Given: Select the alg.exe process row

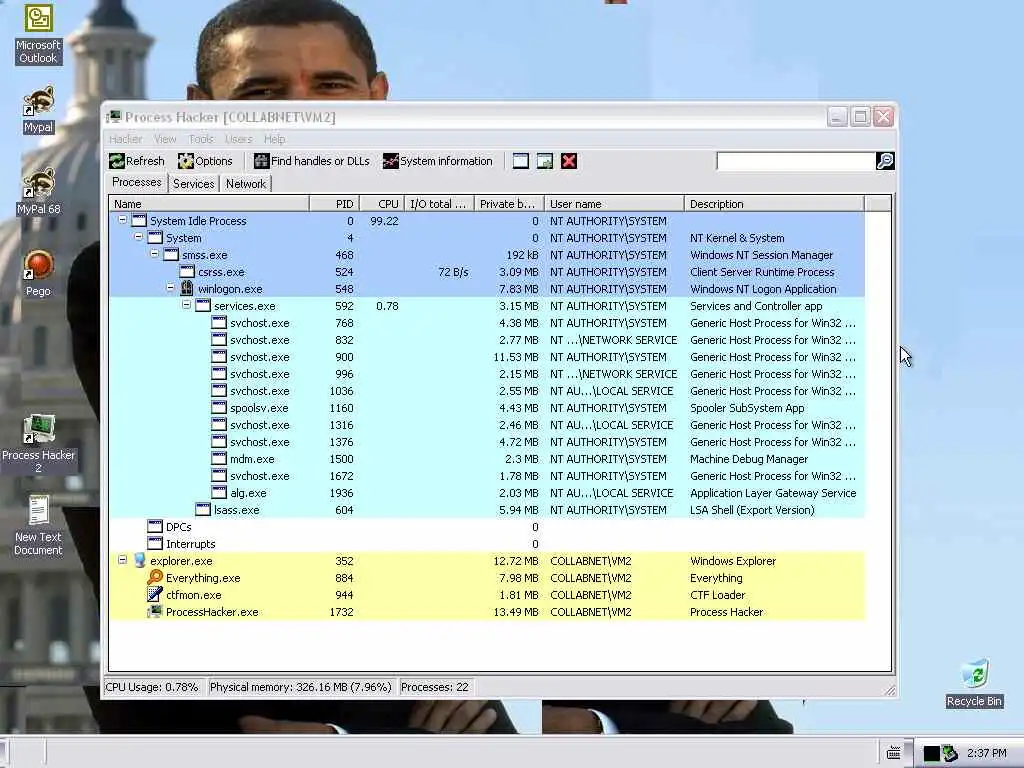Looking at the screenshot, I should tap(487, 492).
